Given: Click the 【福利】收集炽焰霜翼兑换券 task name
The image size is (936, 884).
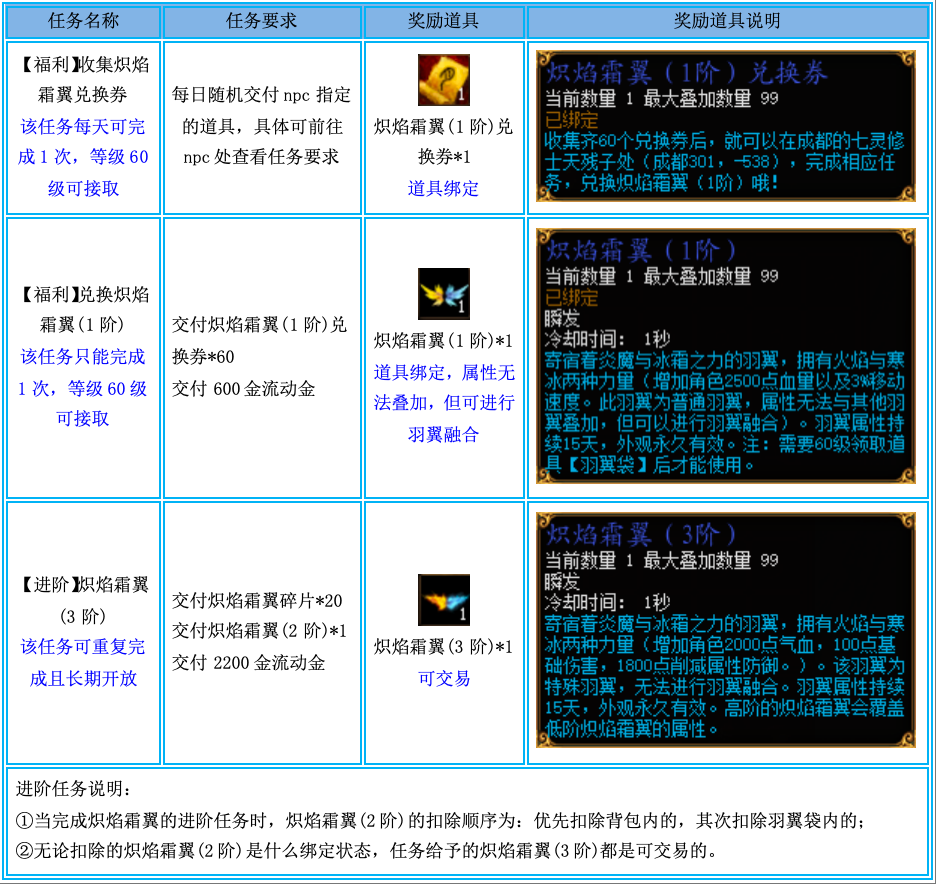Looking at the screenshot, I should pyautogui.click(x=83, y=80).
